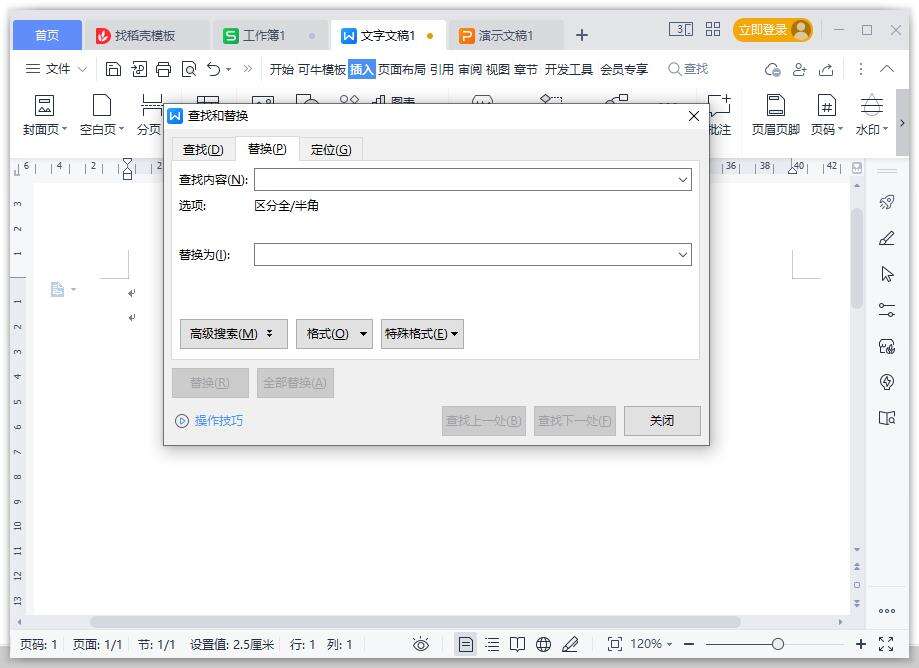Click 查找下一处(F) button
The image size is (919, 668).
[x=574, y=421]
